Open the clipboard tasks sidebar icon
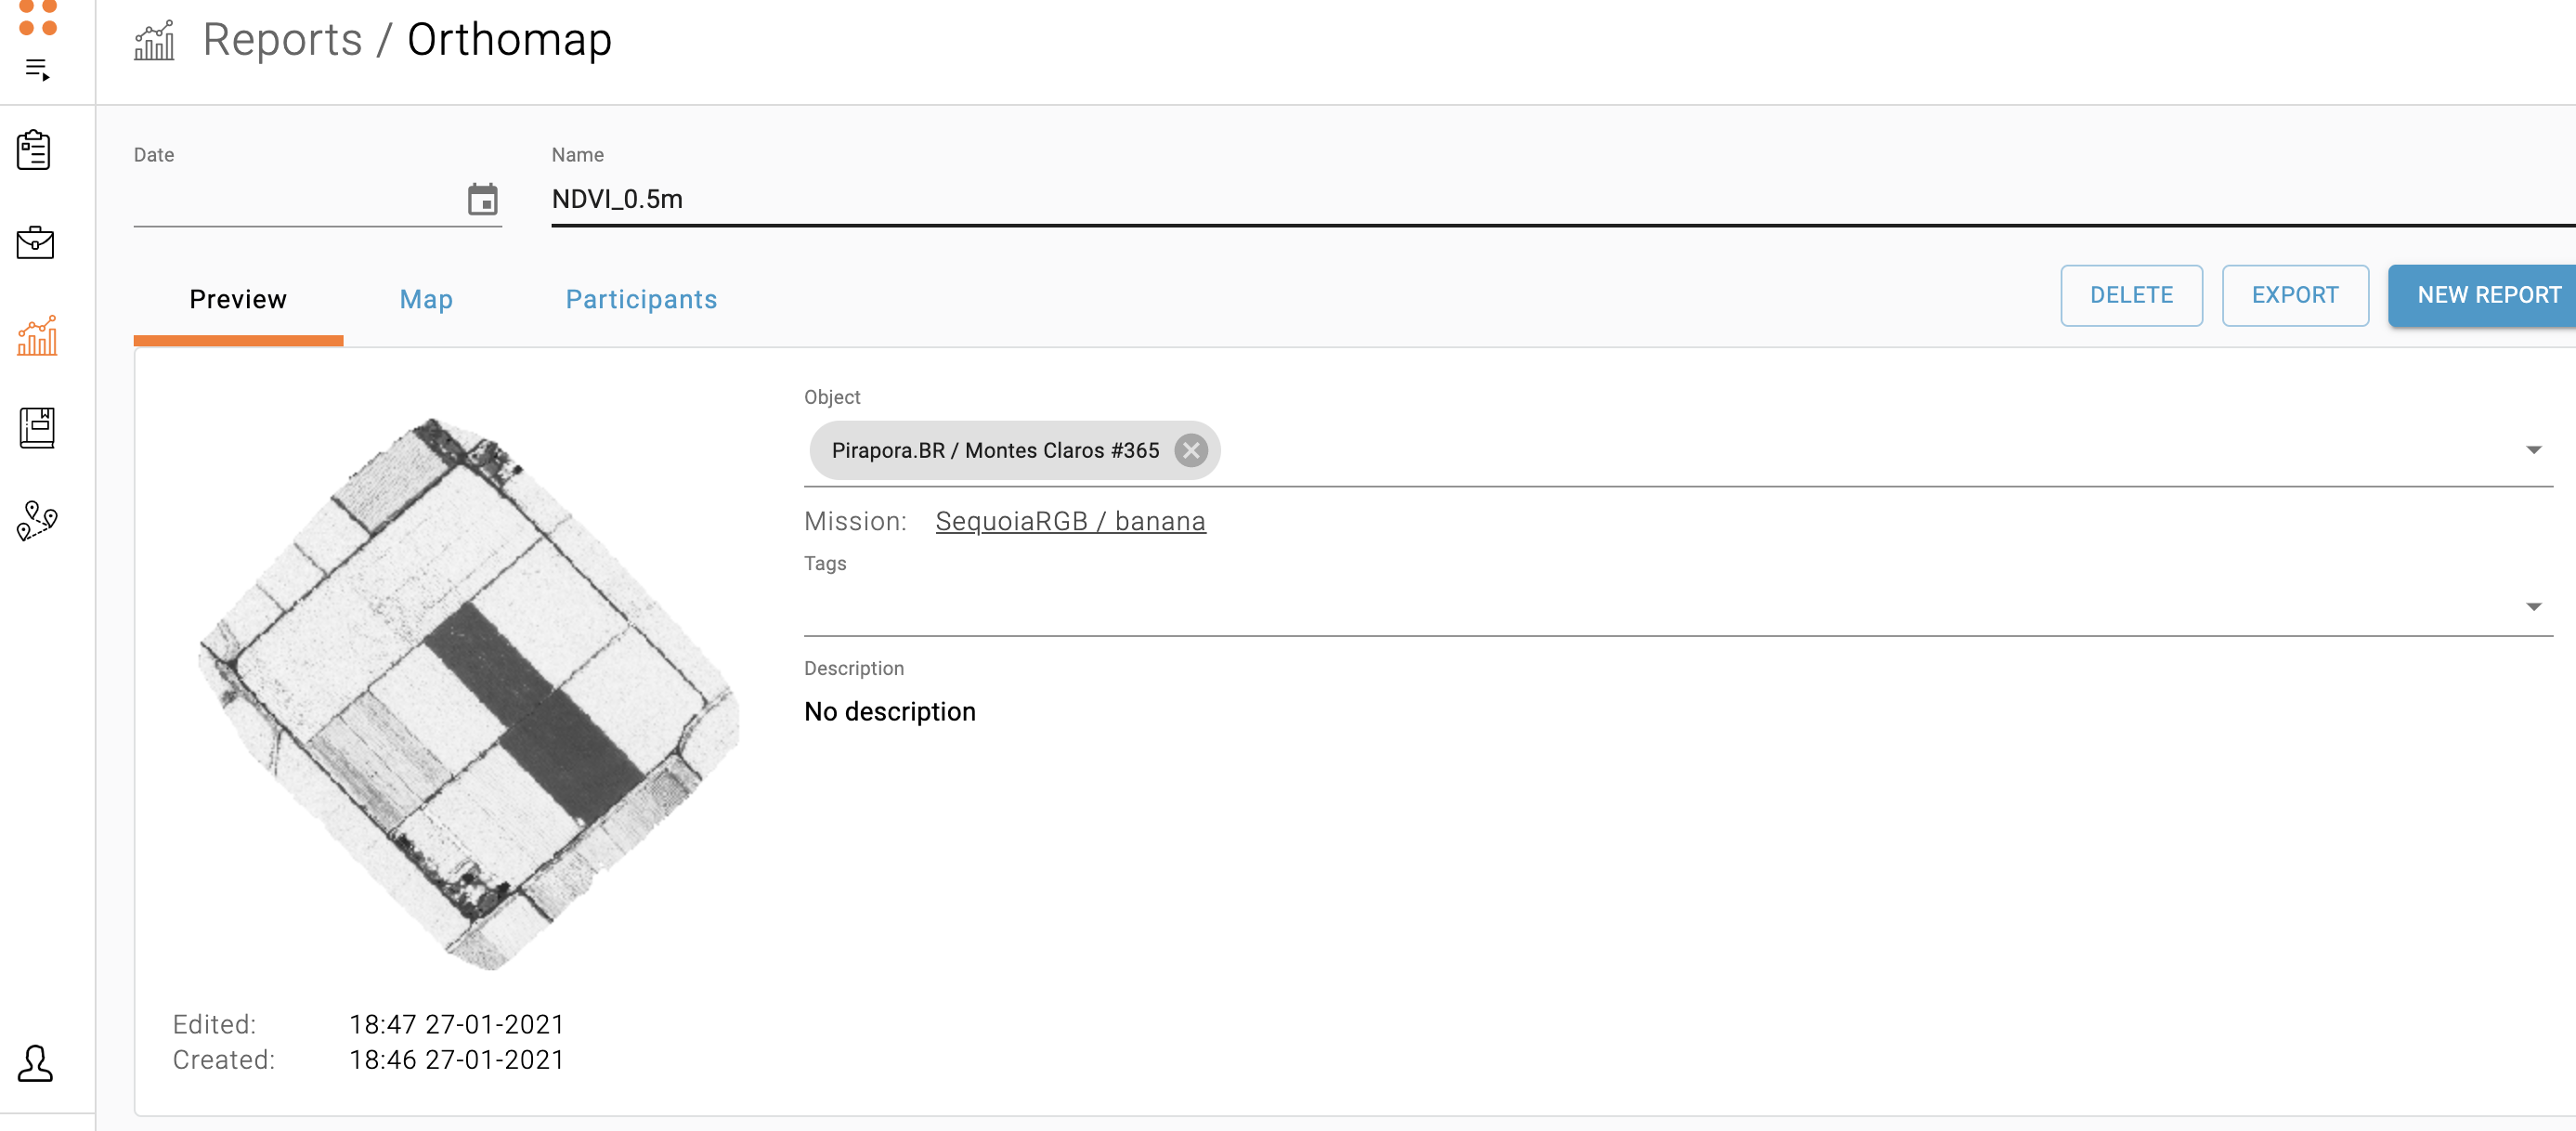 (34, 150)
